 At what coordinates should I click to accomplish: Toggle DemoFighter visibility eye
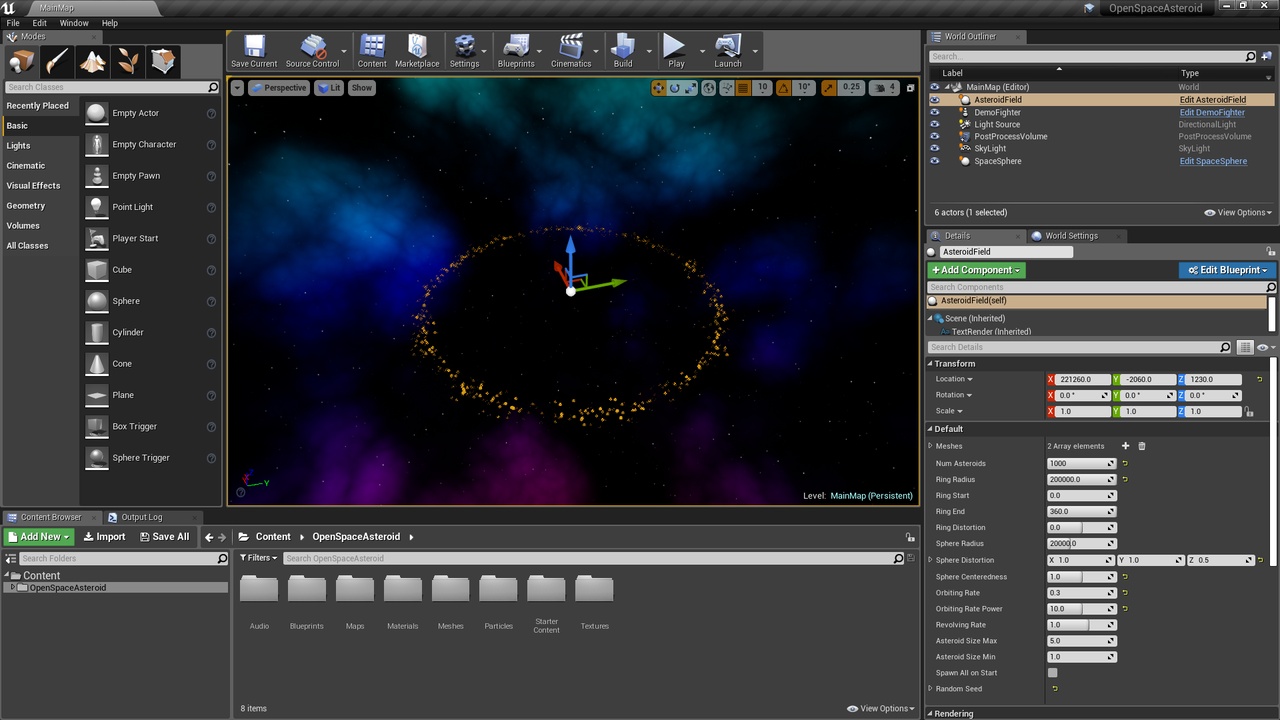pos(935,112)
